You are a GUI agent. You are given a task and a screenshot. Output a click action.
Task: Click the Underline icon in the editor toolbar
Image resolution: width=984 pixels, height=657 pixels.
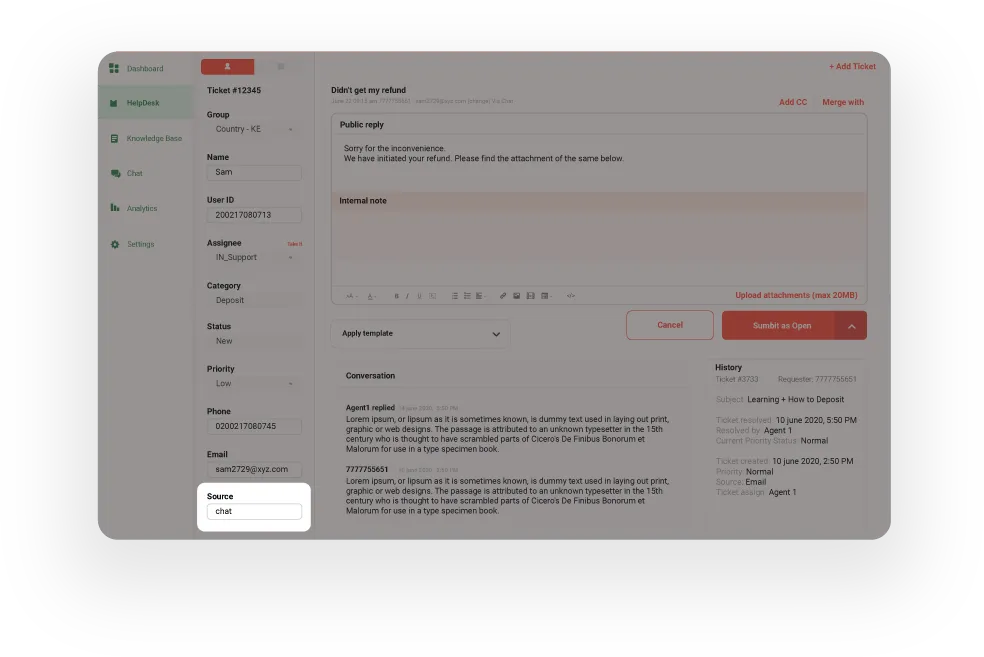click(x=418, y=295)
